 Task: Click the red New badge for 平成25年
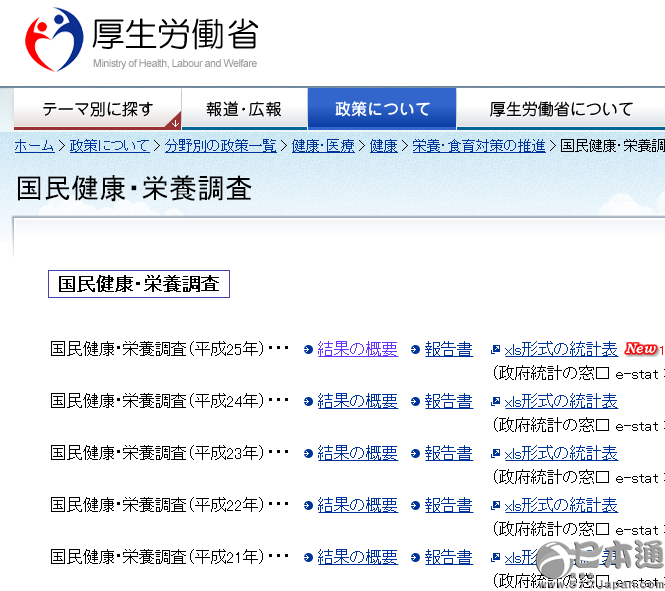pyautogui.click(x=641, y=348)
